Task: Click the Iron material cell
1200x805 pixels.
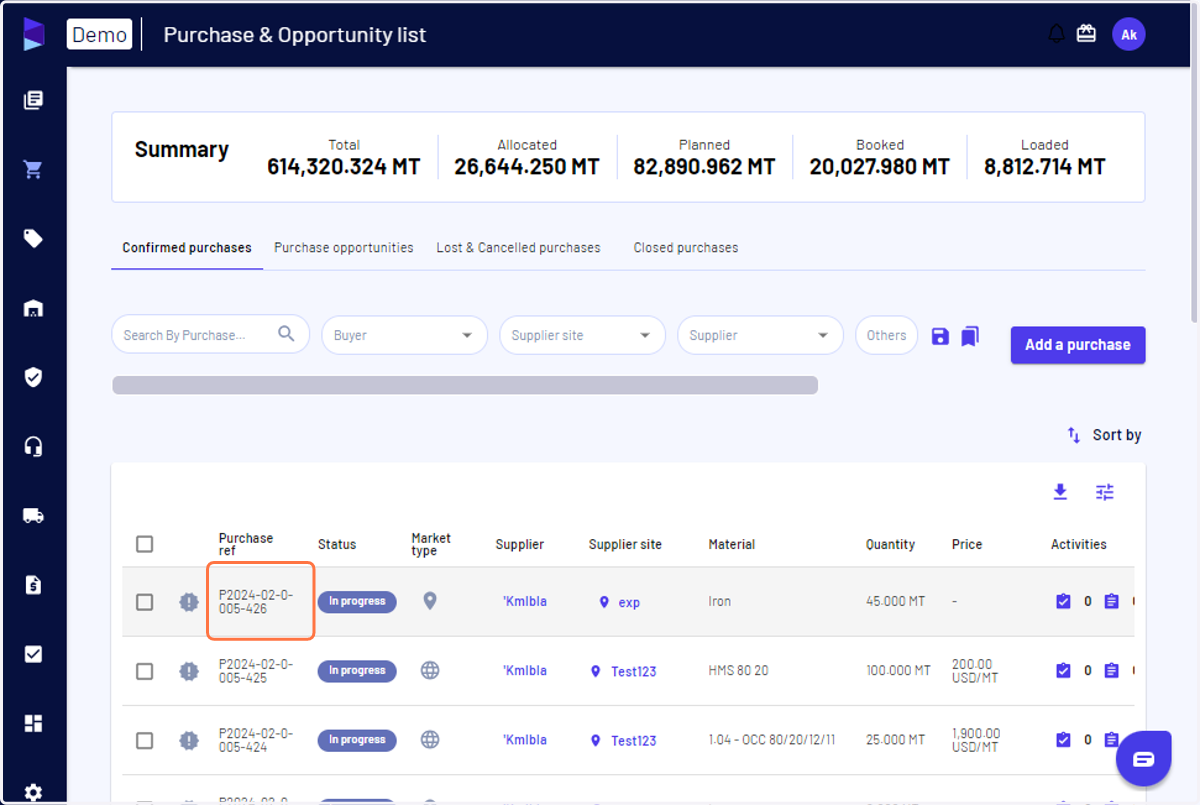Action: click(x=720, y=602)
